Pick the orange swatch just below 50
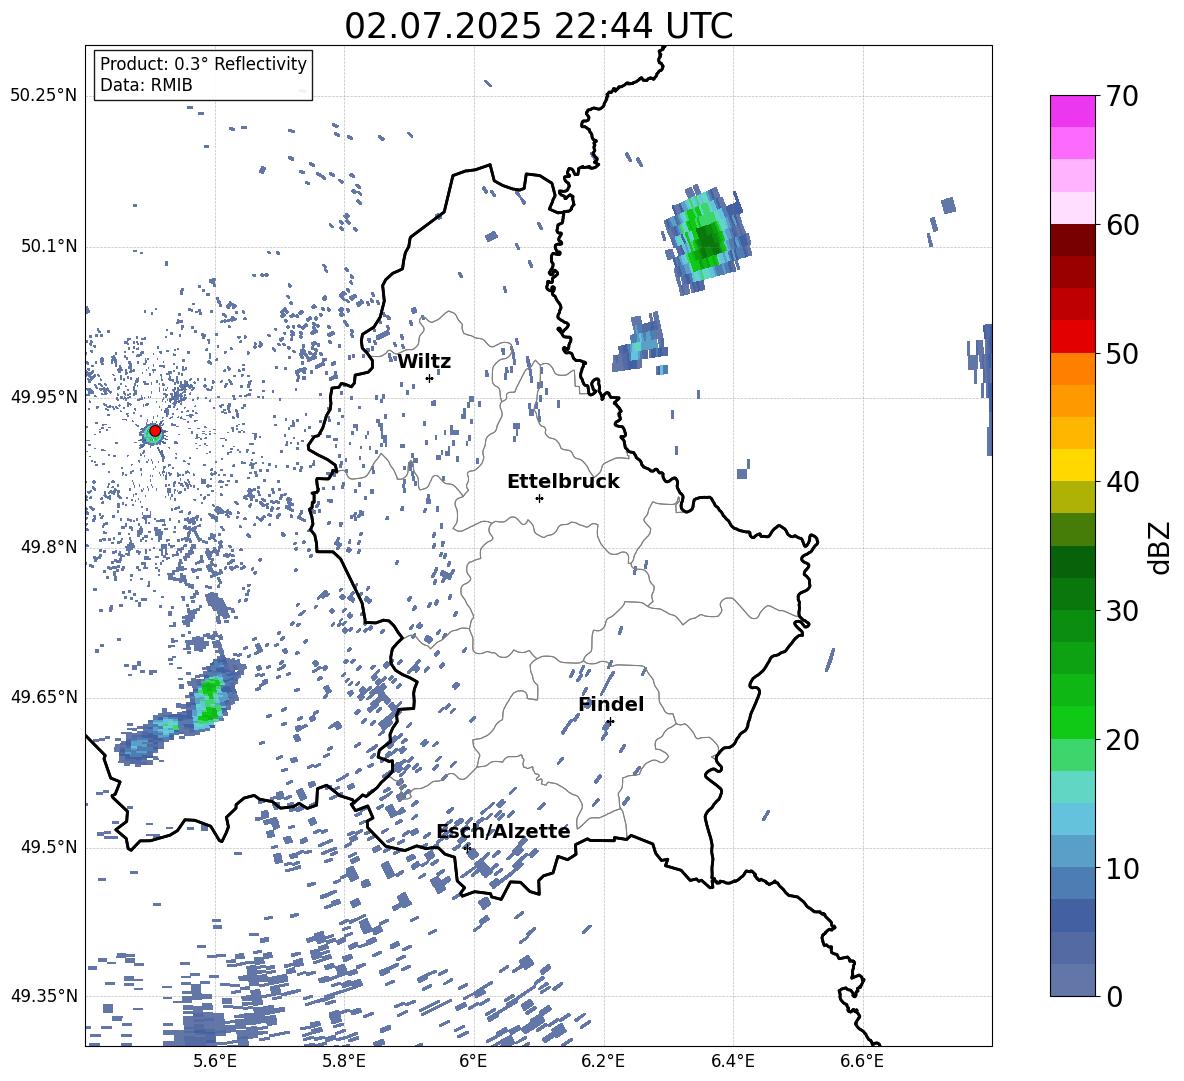Viewport: 1184px width, 1081px height. point(1072,368)
